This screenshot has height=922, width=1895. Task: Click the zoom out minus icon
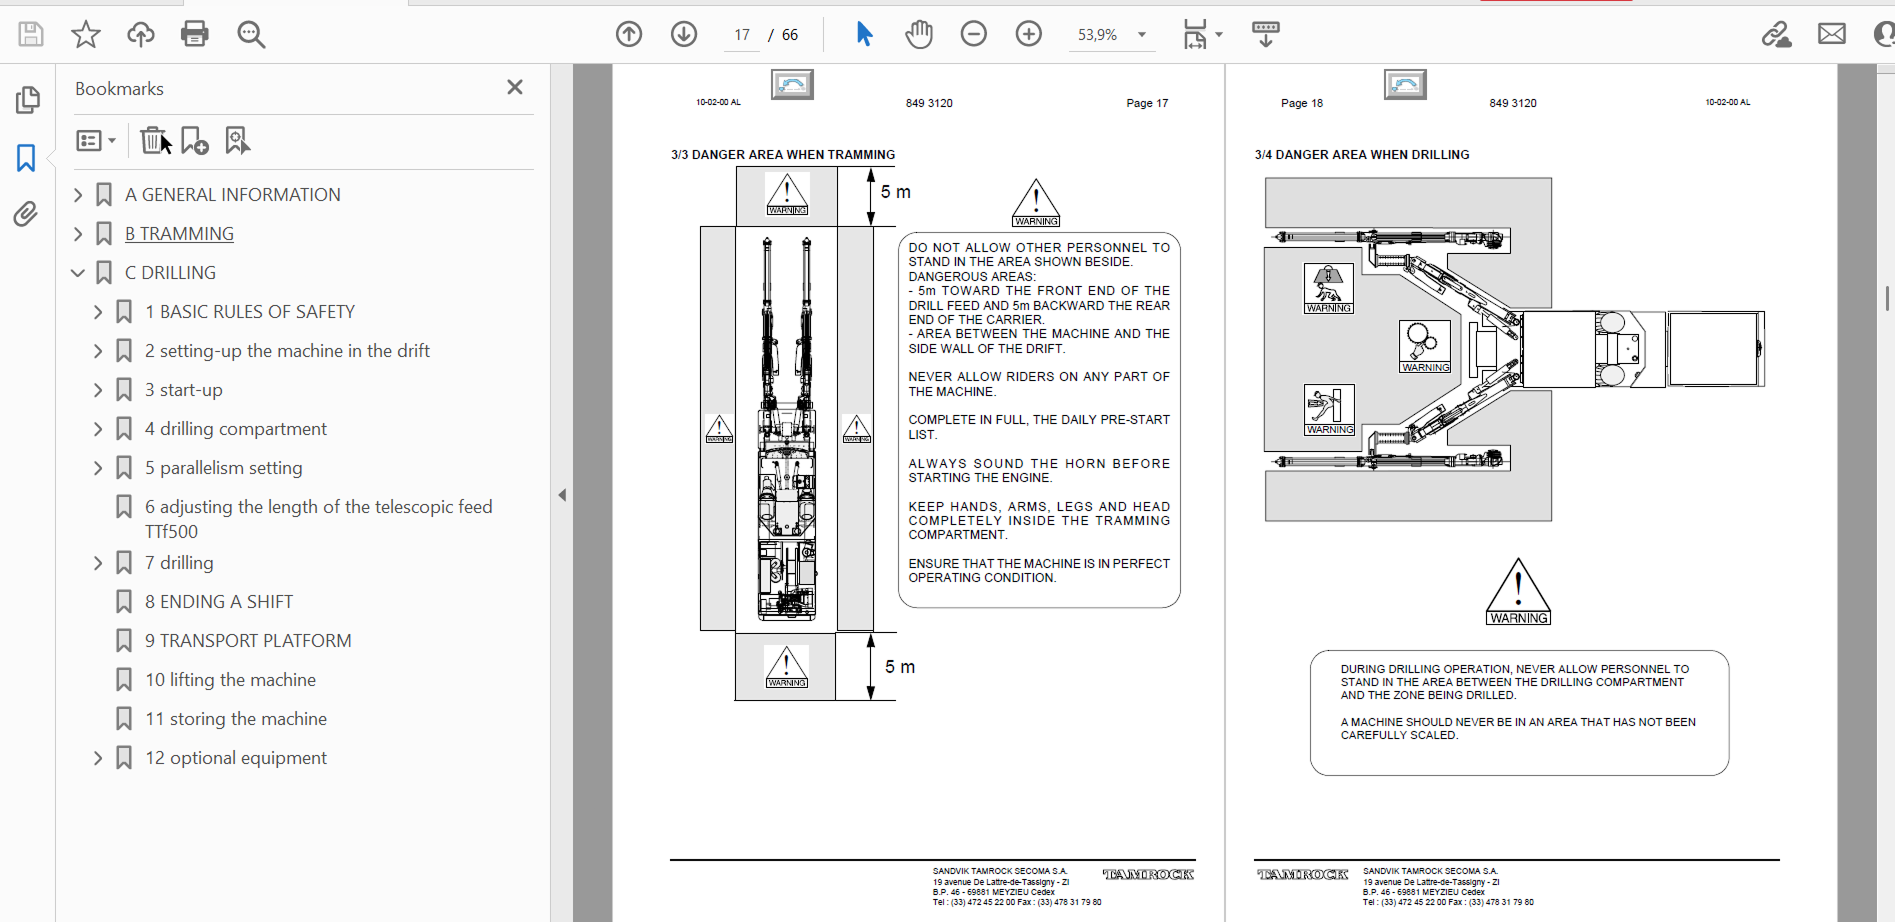(973, 34)
